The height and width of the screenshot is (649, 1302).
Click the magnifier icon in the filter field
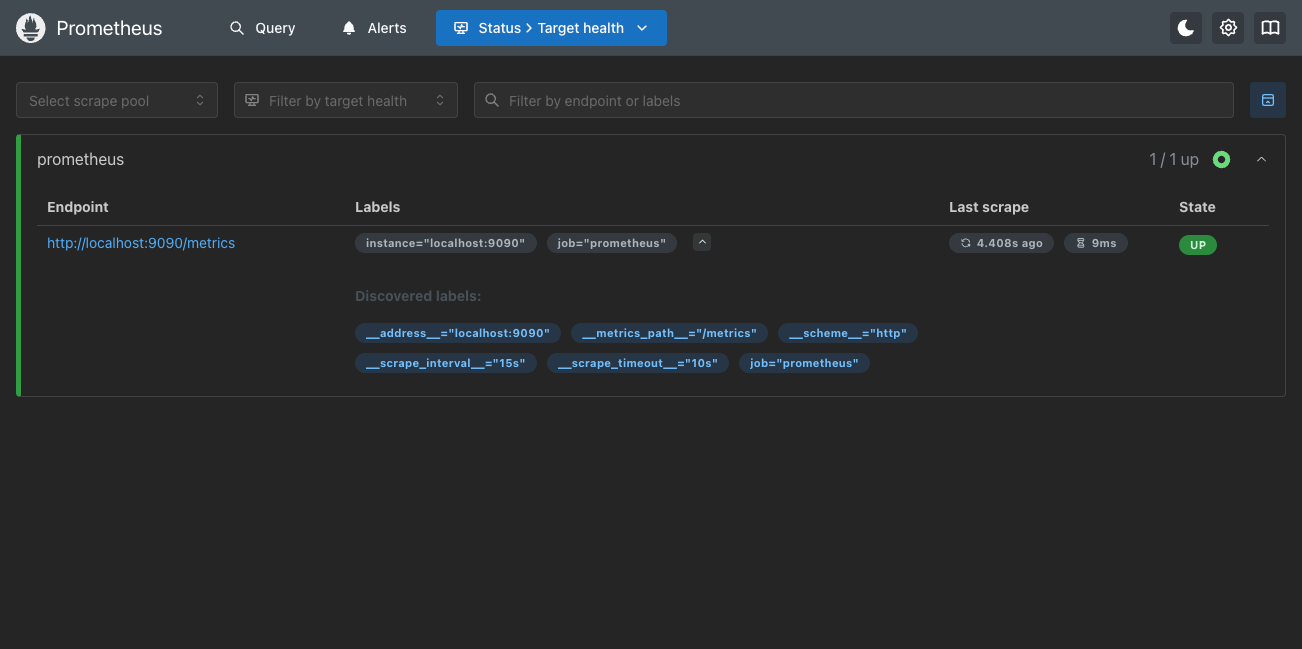click(491, 100)
